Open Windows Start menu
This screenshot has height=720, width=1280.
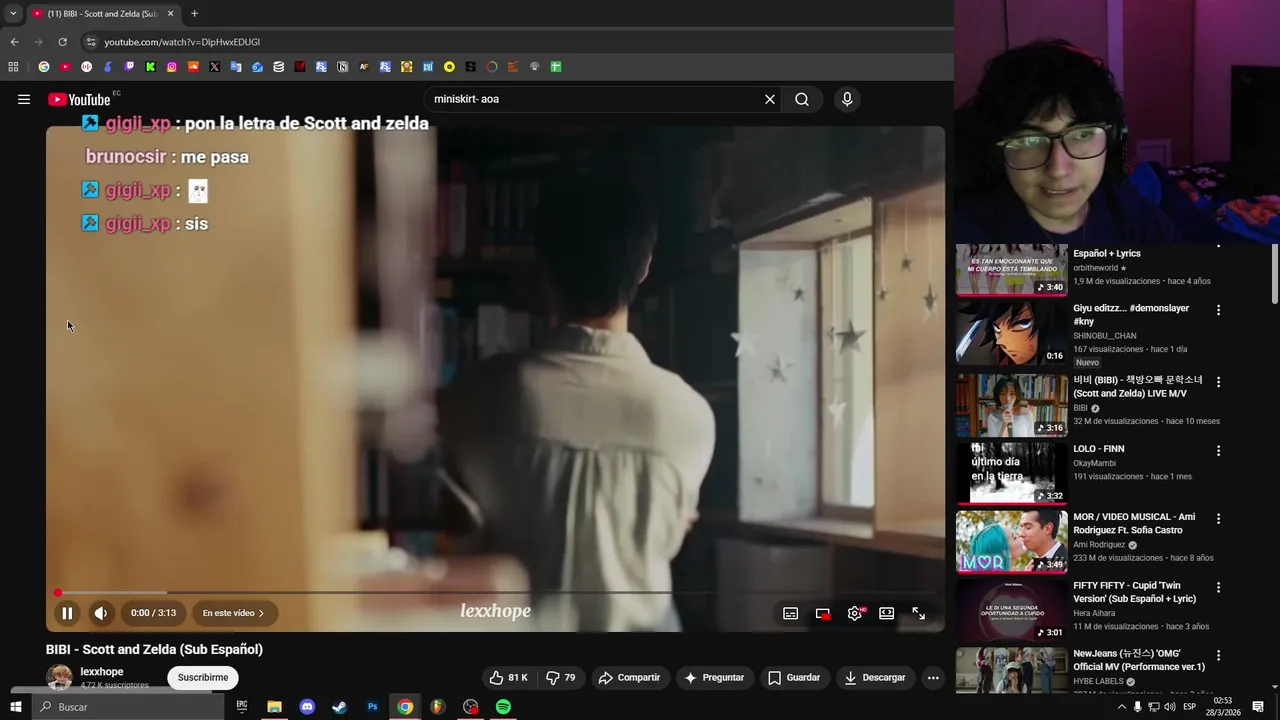[x=15, y=707]
